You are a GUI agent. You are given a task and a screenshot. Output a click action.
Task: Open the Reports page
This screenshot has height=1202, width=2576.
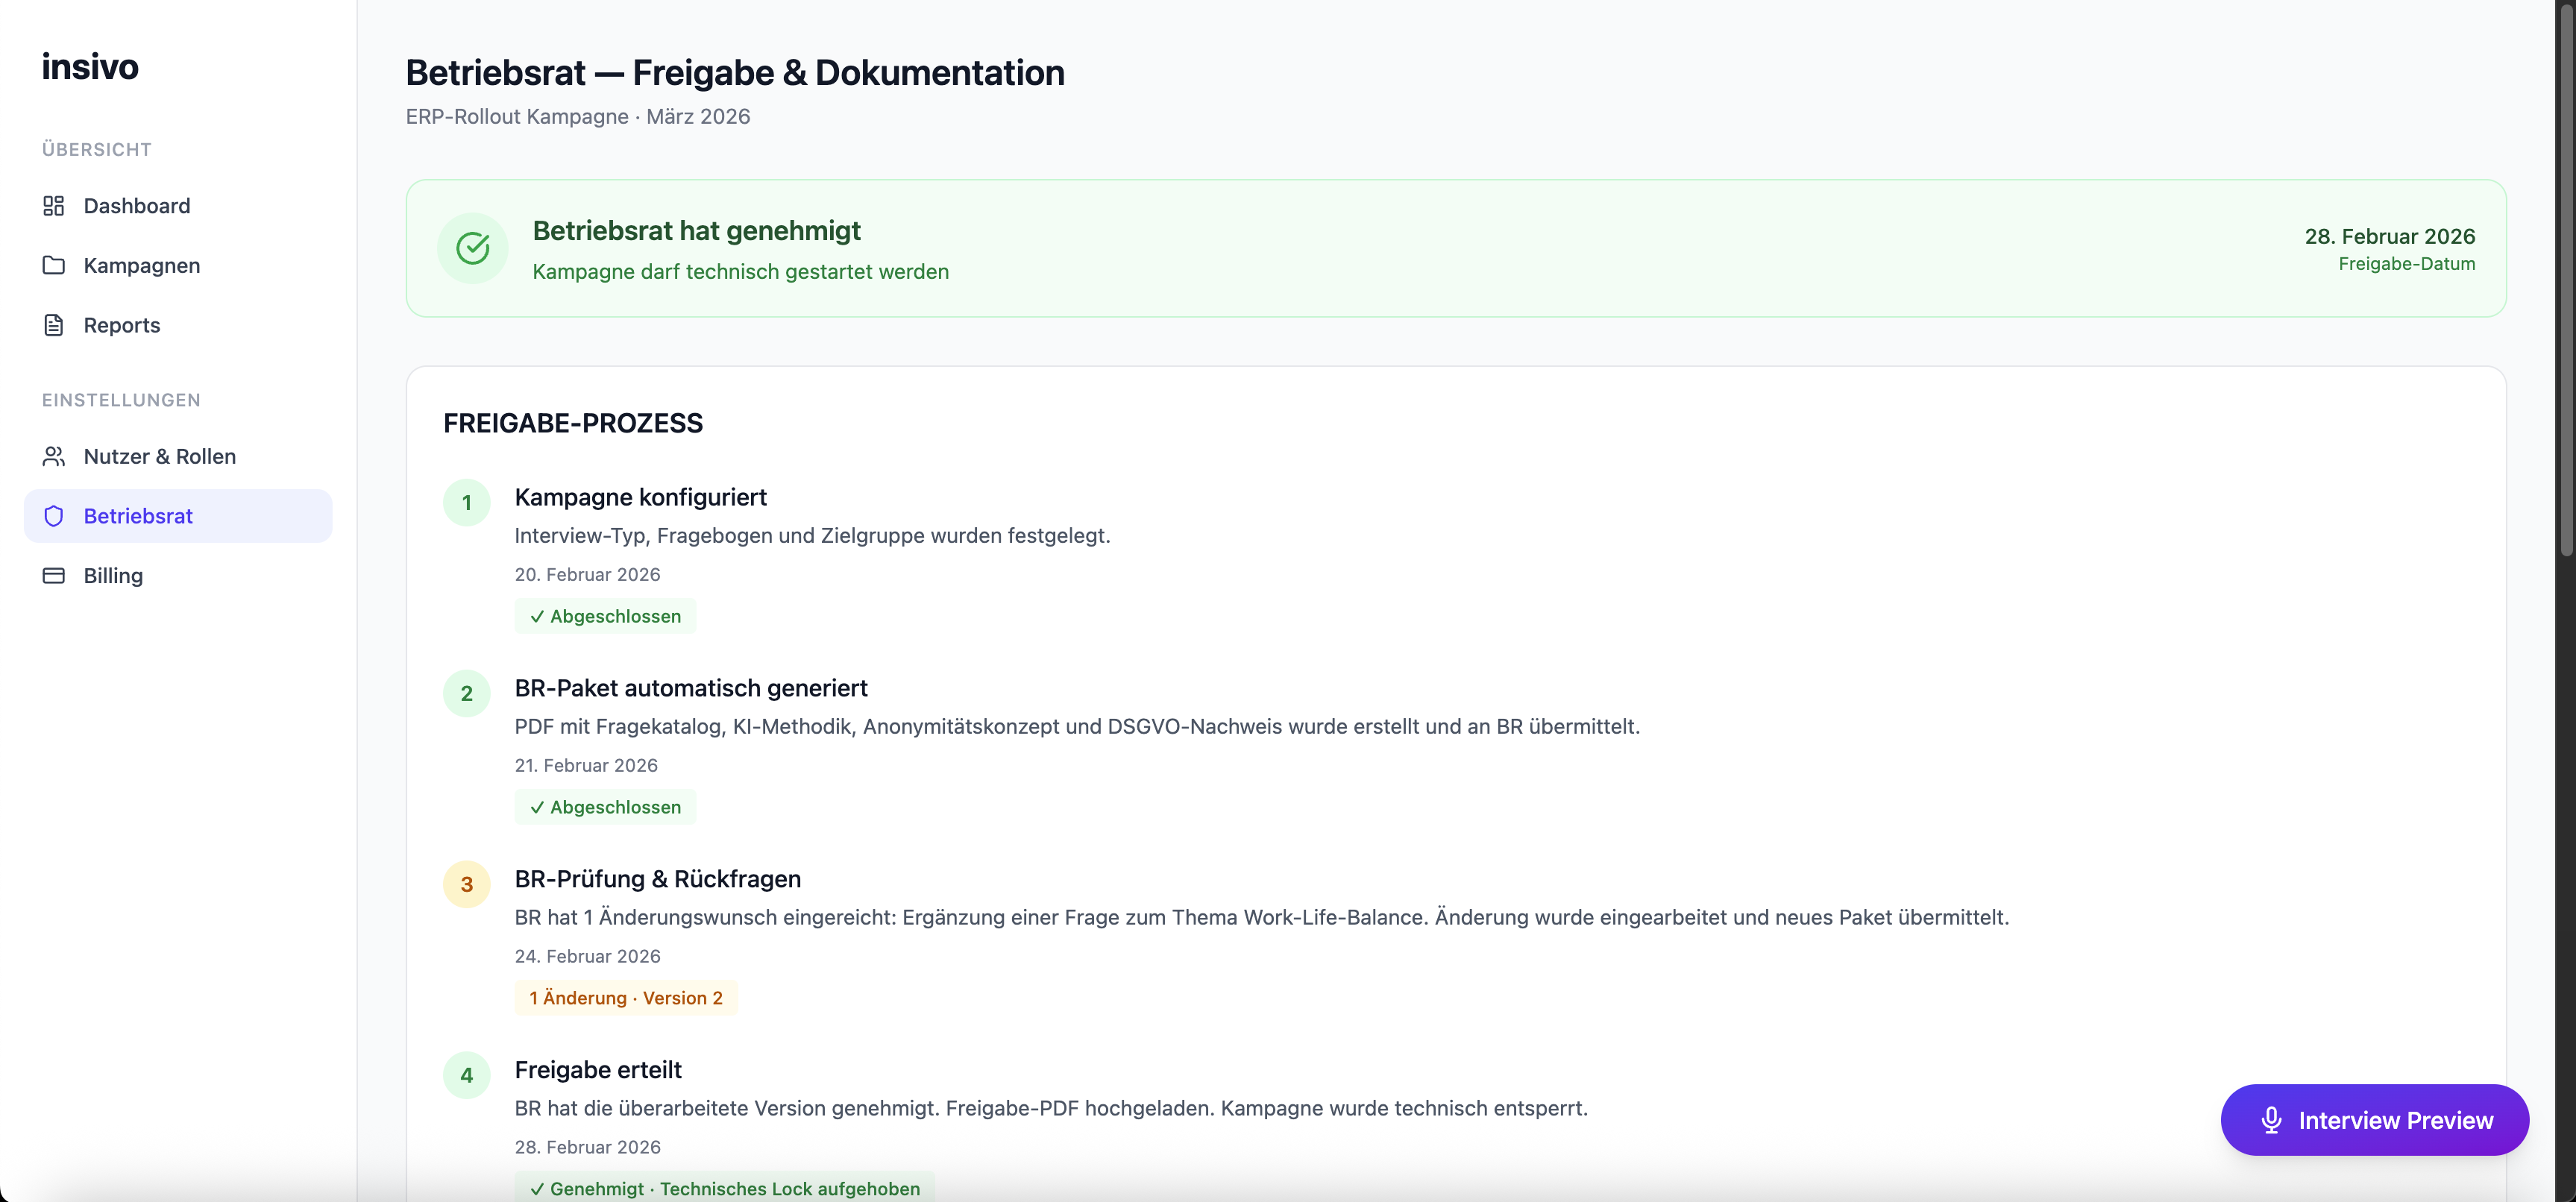coord(122,325)
